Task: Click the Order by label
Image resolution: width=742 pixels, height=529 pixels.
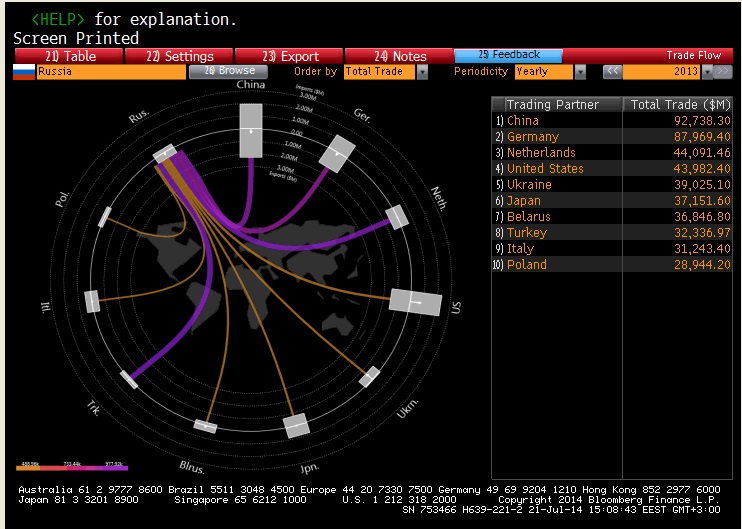Action: click(315, 71)
